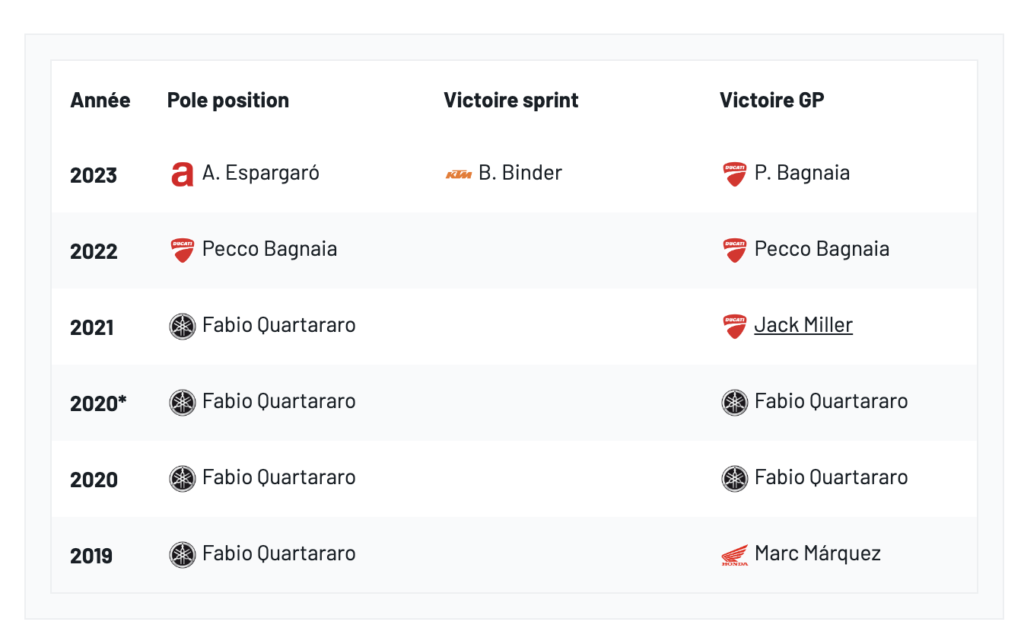Click the KTM logo beside B. Binder
Screen dimensions: 1024x641
[458, 174]
